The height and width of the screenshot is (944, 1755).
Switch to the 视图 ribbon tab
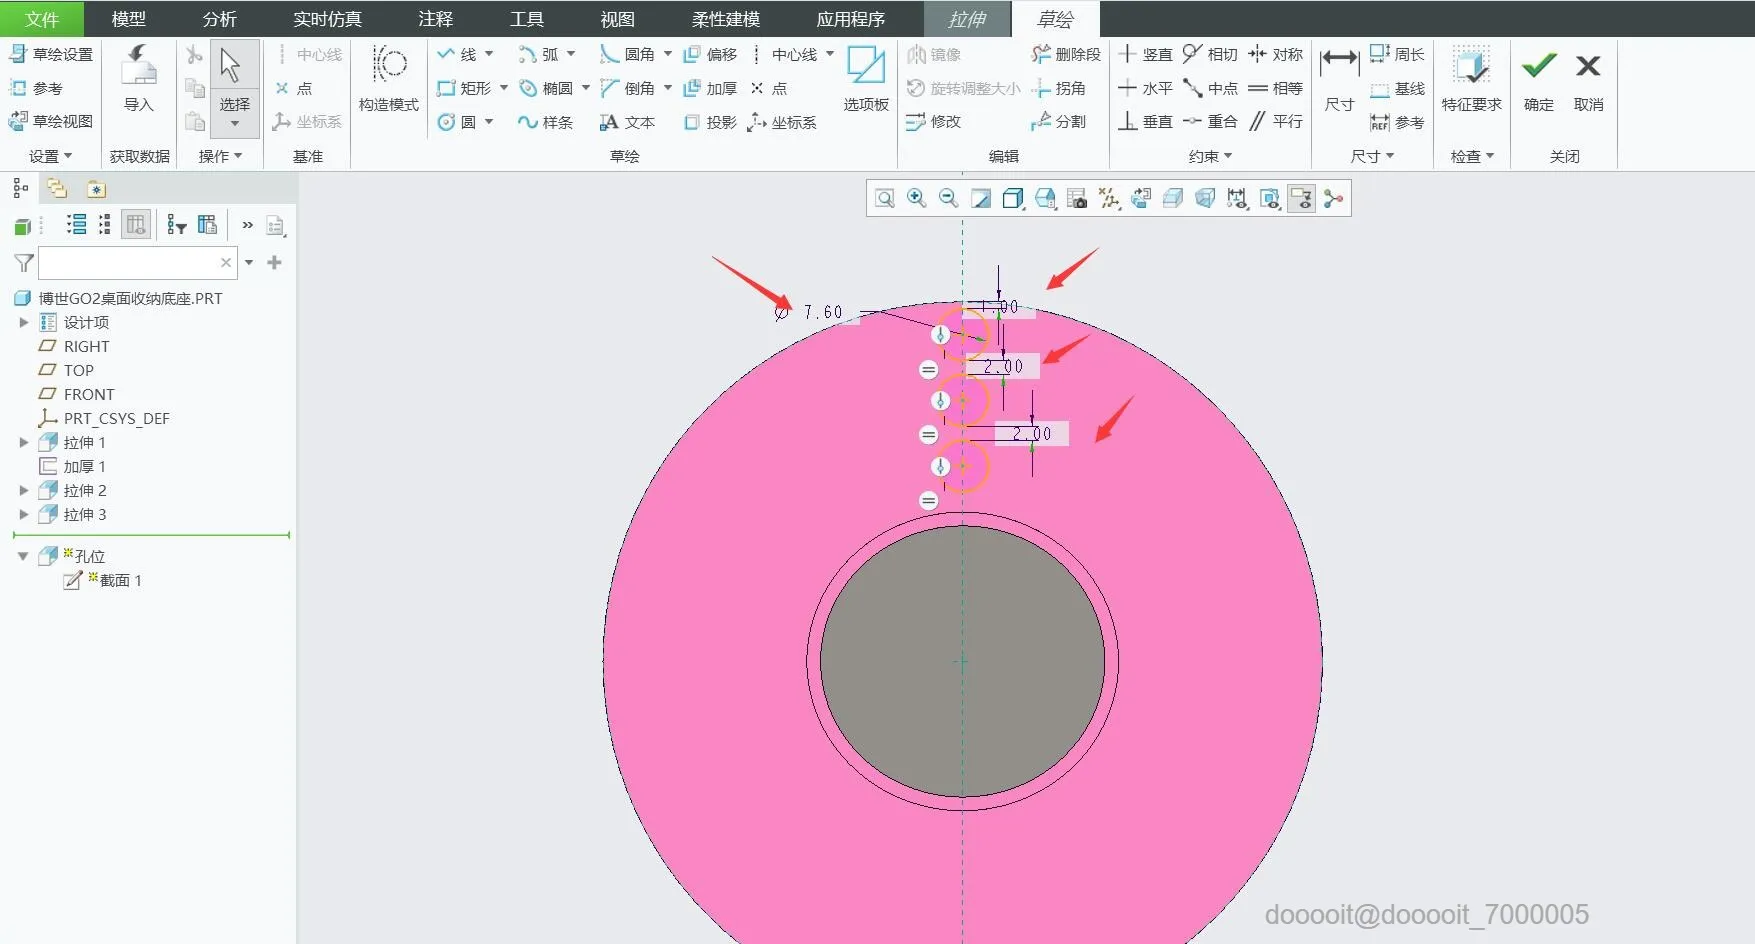pyautogui.click(x=617, y=19)
